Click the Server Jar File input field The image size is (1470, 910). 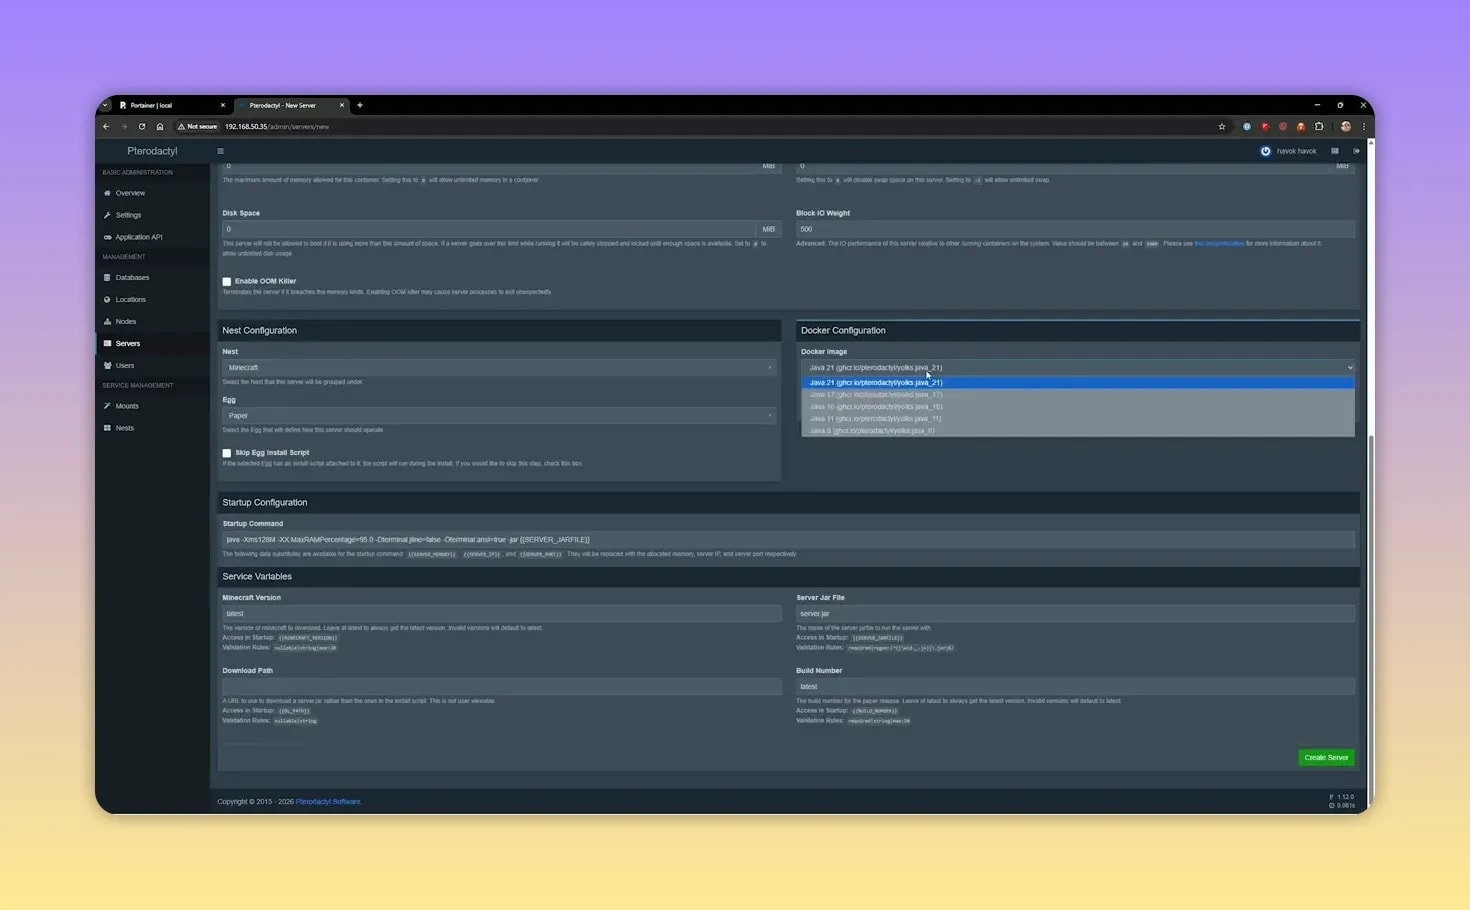coord(1075,614)
